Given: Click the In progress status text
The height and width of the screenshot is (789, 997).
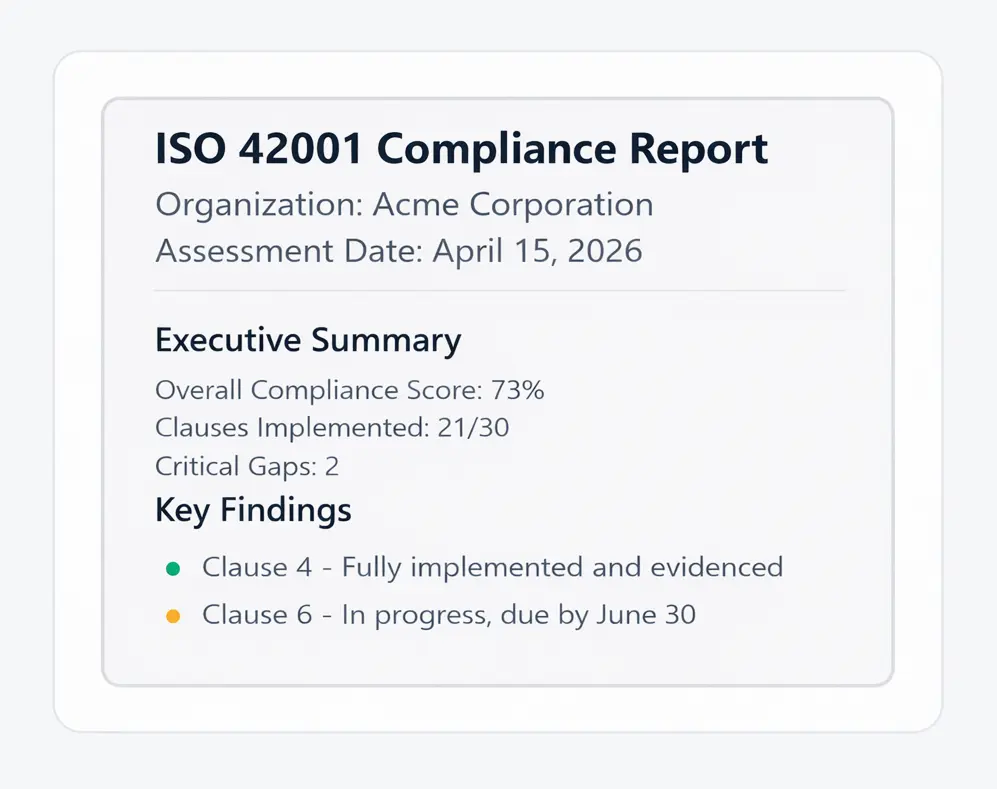Looking at the screenshot, I should 414,615.
